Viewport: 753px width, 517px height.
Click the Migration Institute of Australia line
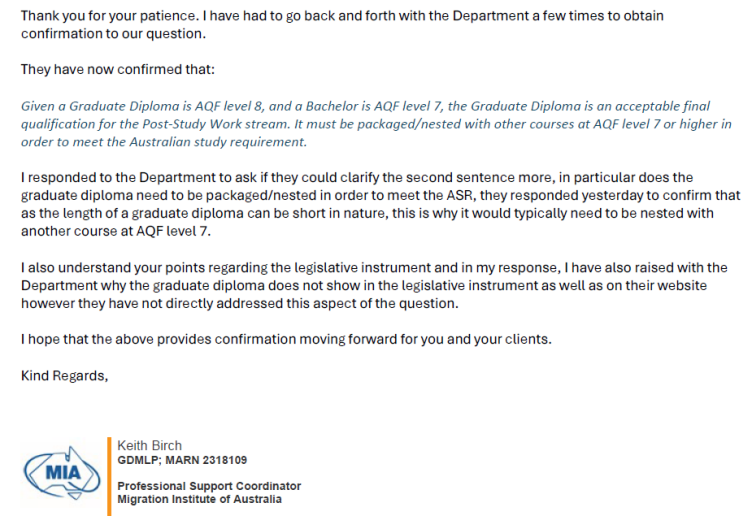[199, 499]
